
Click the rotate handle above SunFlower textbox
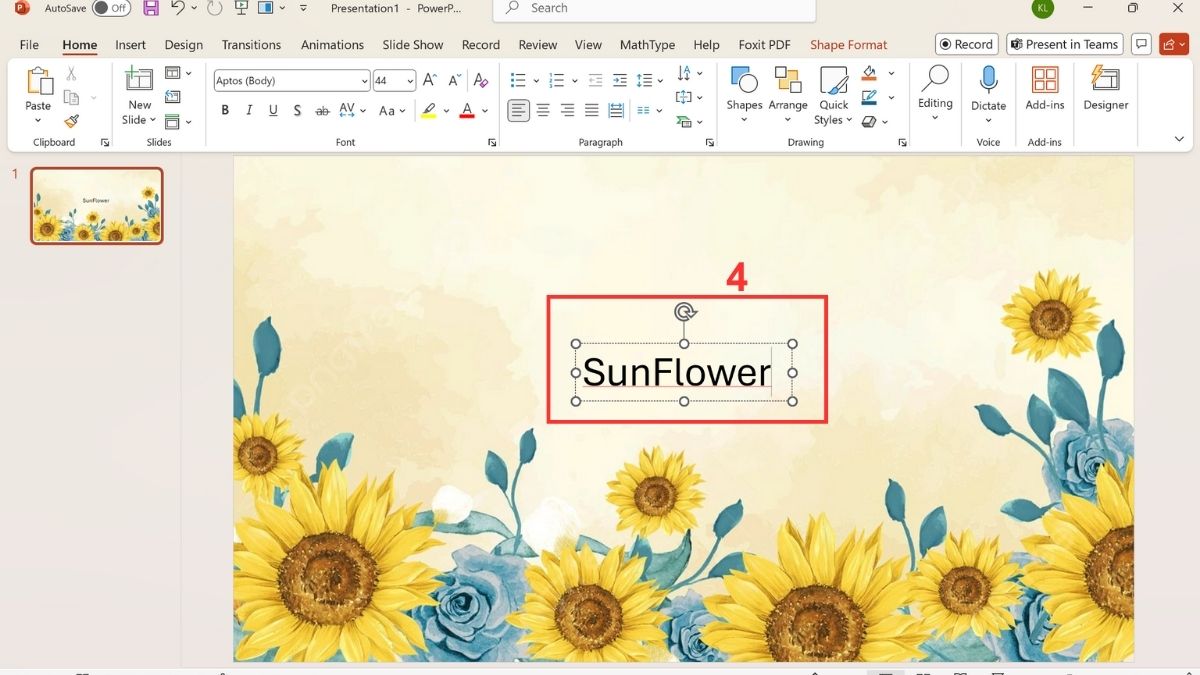click(x=684, y=312)
